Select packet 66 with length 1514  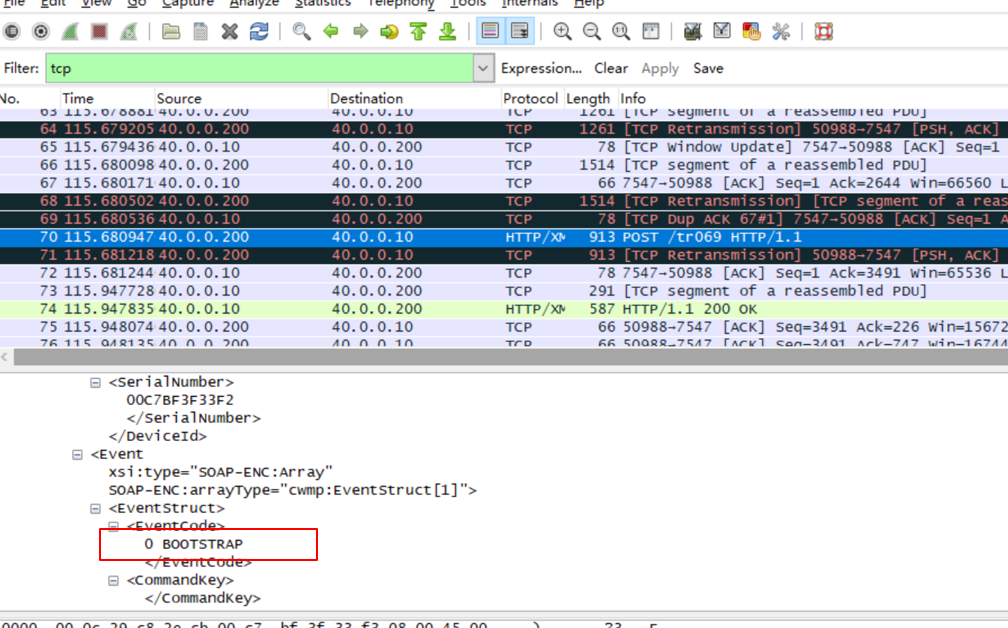(x=504, y=165)
